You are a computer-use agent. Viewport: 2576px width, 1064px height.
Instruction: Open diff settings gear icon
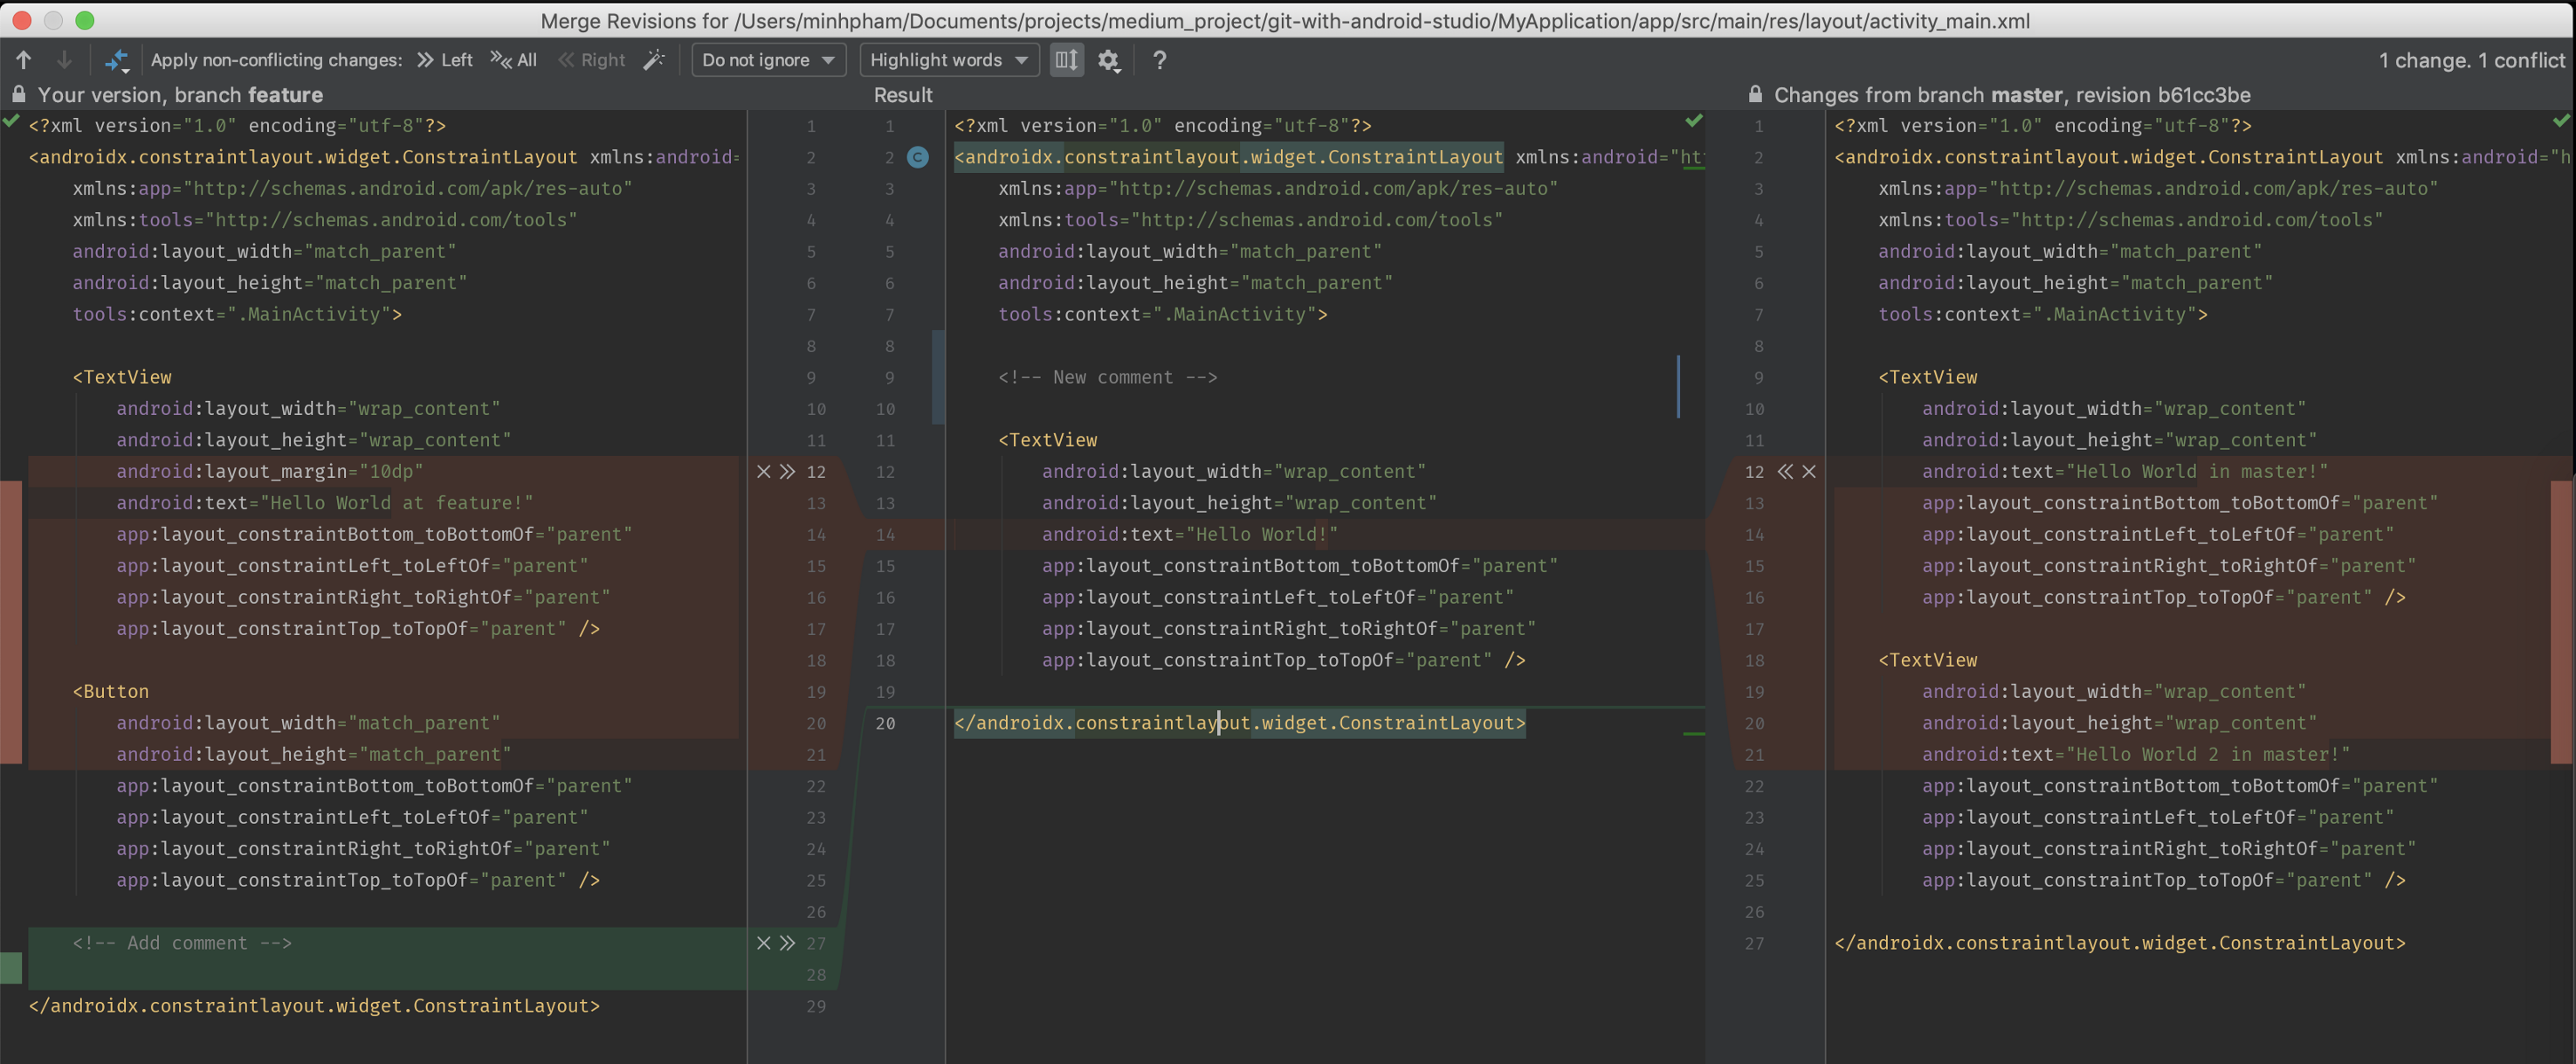pos(1108,60)
